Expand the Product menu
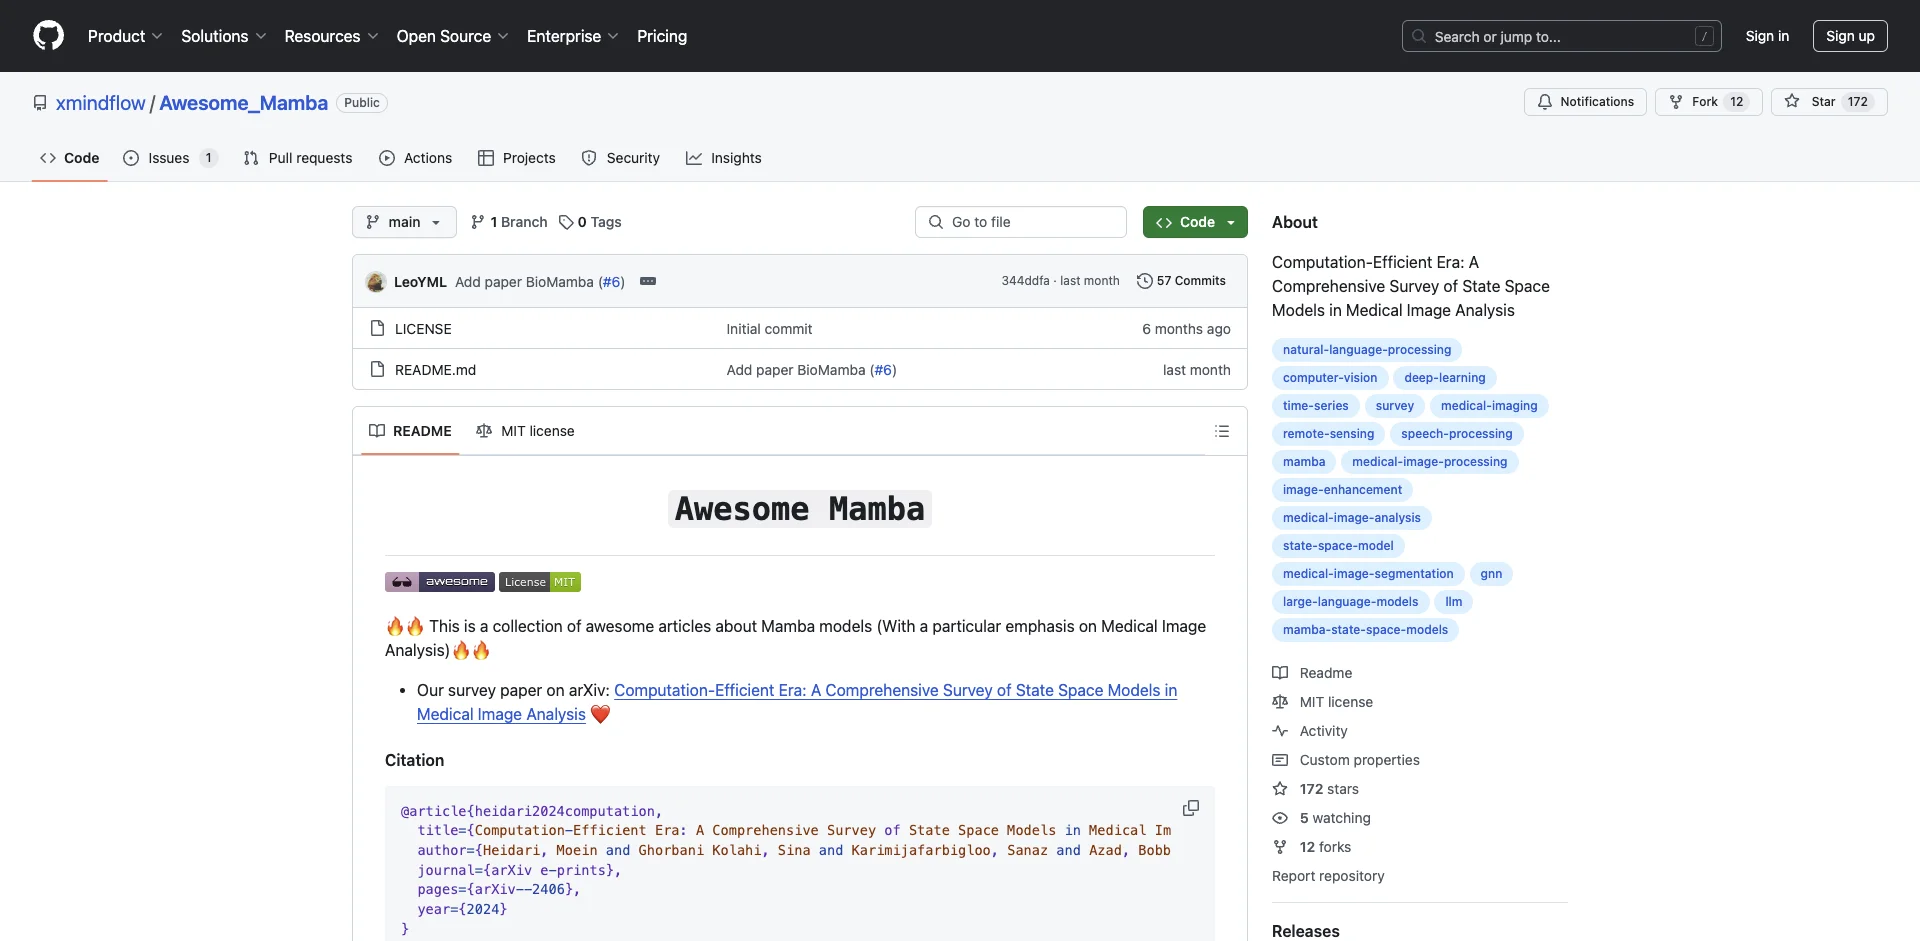The width and height of the screenshot is (1920, 941). (125, 36)
